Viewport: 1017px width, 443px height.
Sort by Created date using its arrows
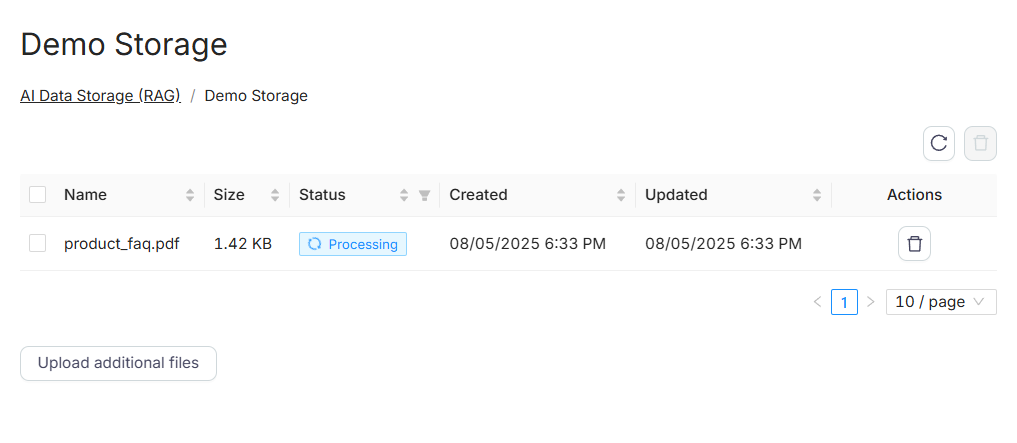(621, 196)
